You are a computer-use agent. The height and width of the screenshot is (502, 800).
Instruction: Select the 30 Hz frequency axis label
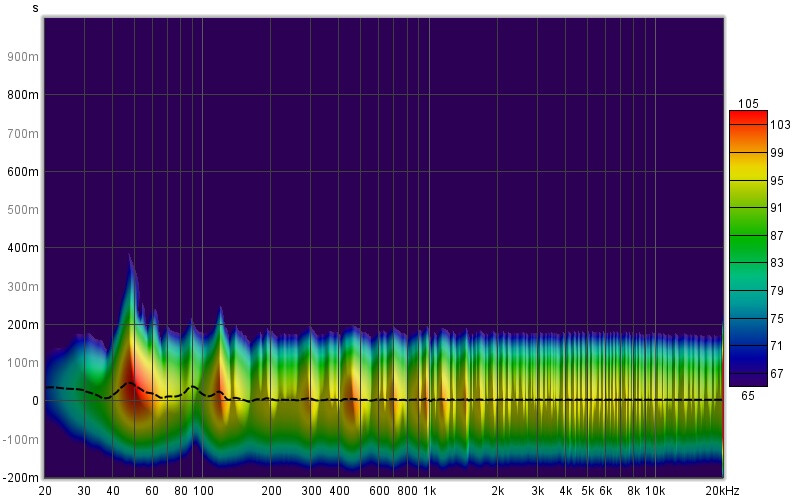[x=84, y=491]
